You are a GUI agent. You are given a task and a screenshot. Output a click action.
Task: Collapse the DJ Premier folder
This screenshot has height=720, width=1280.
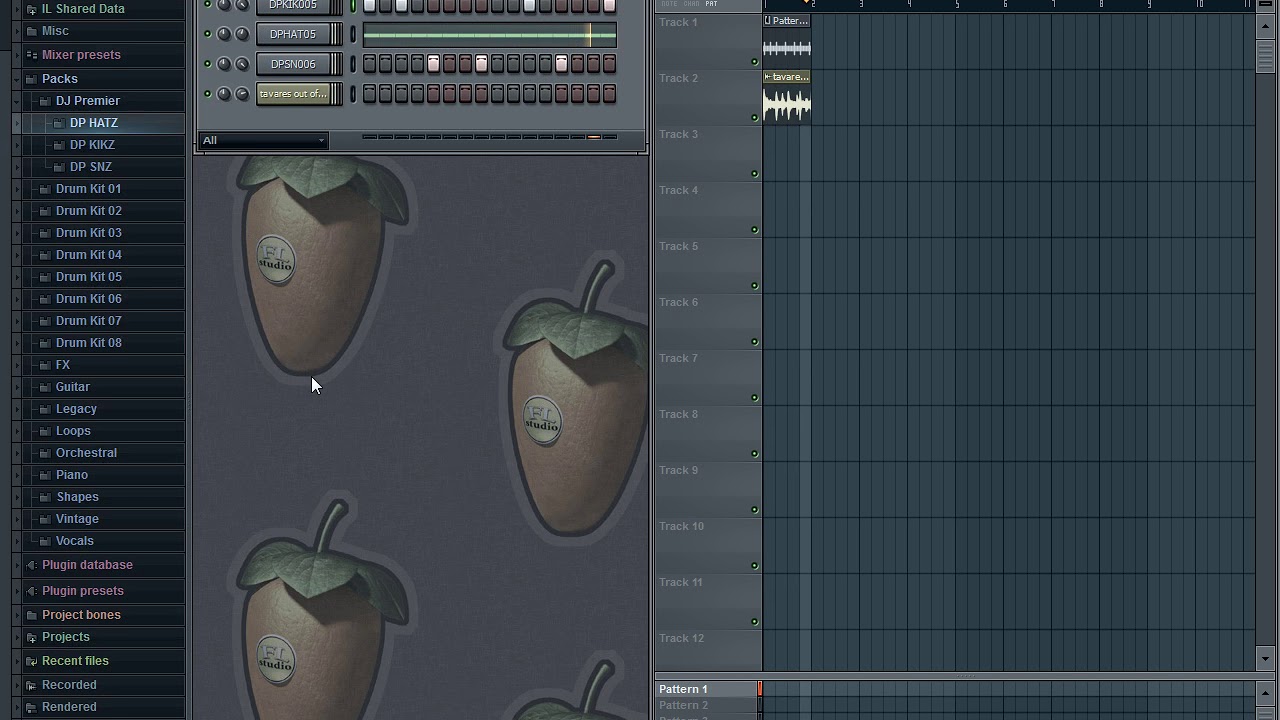point(17,101)
